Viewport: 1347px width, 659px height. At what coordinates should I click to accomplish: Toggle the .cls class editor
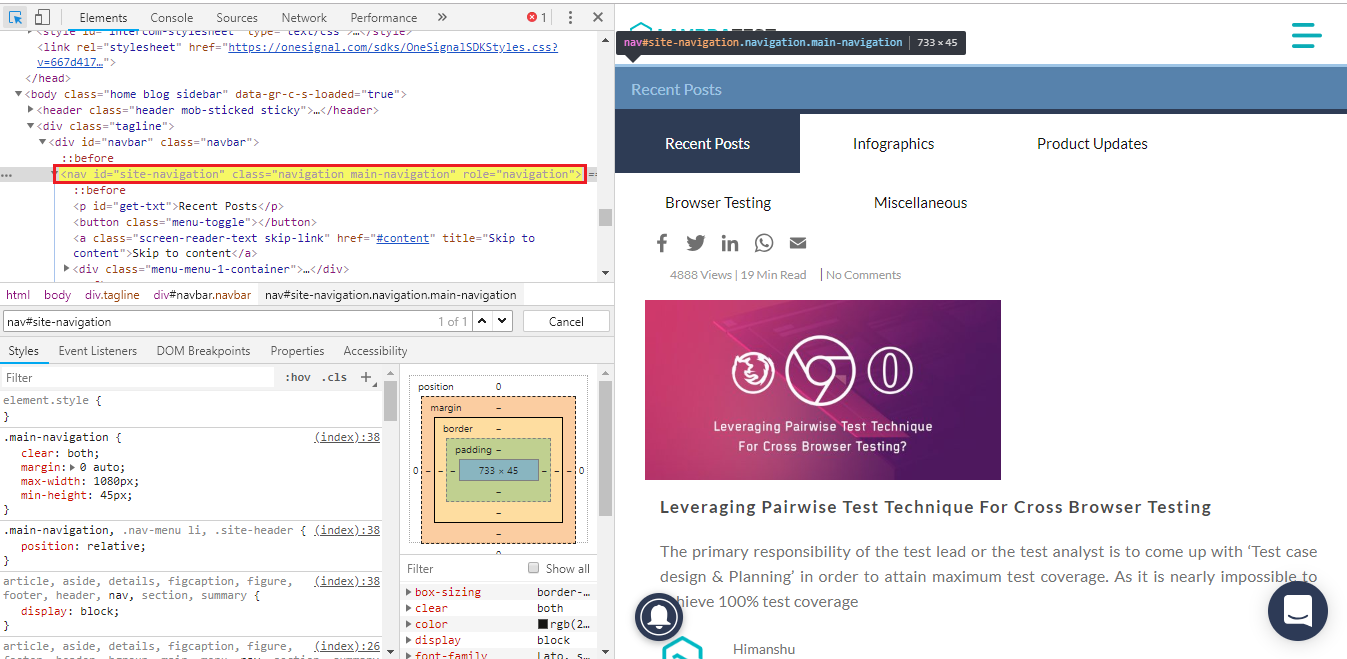336,377
